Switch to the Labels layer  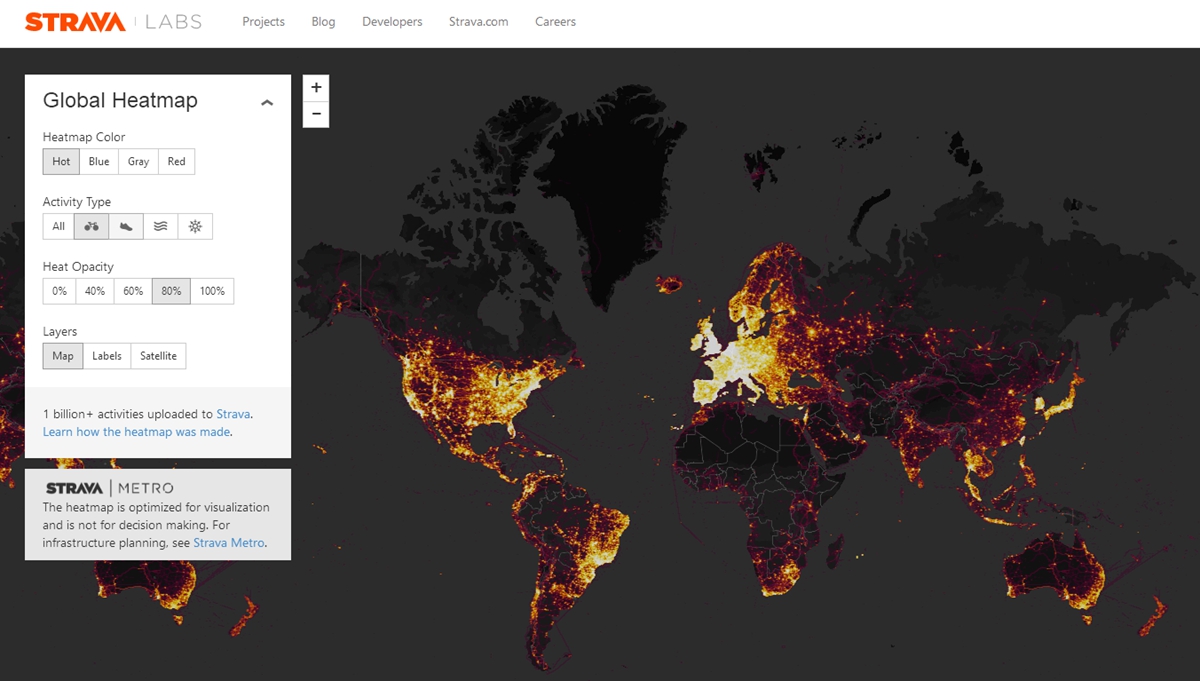107,356
